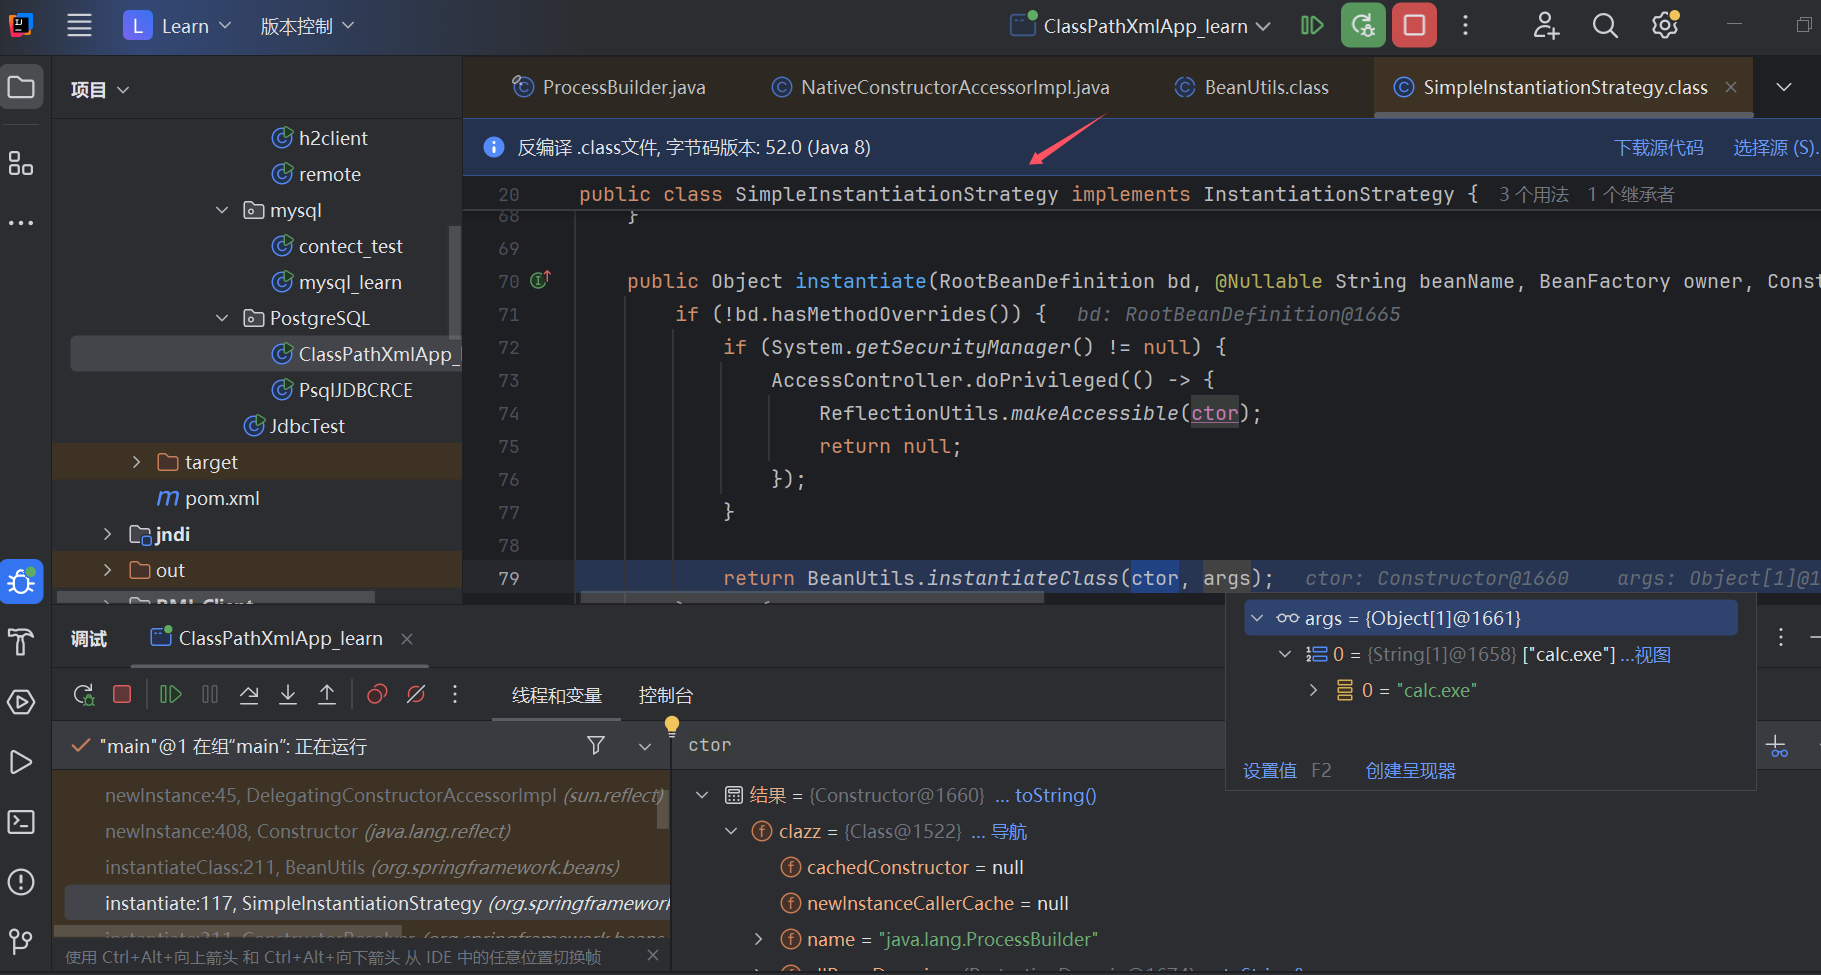
Task: Open the Structure tool window icon
Action: [x=21, y=163]
